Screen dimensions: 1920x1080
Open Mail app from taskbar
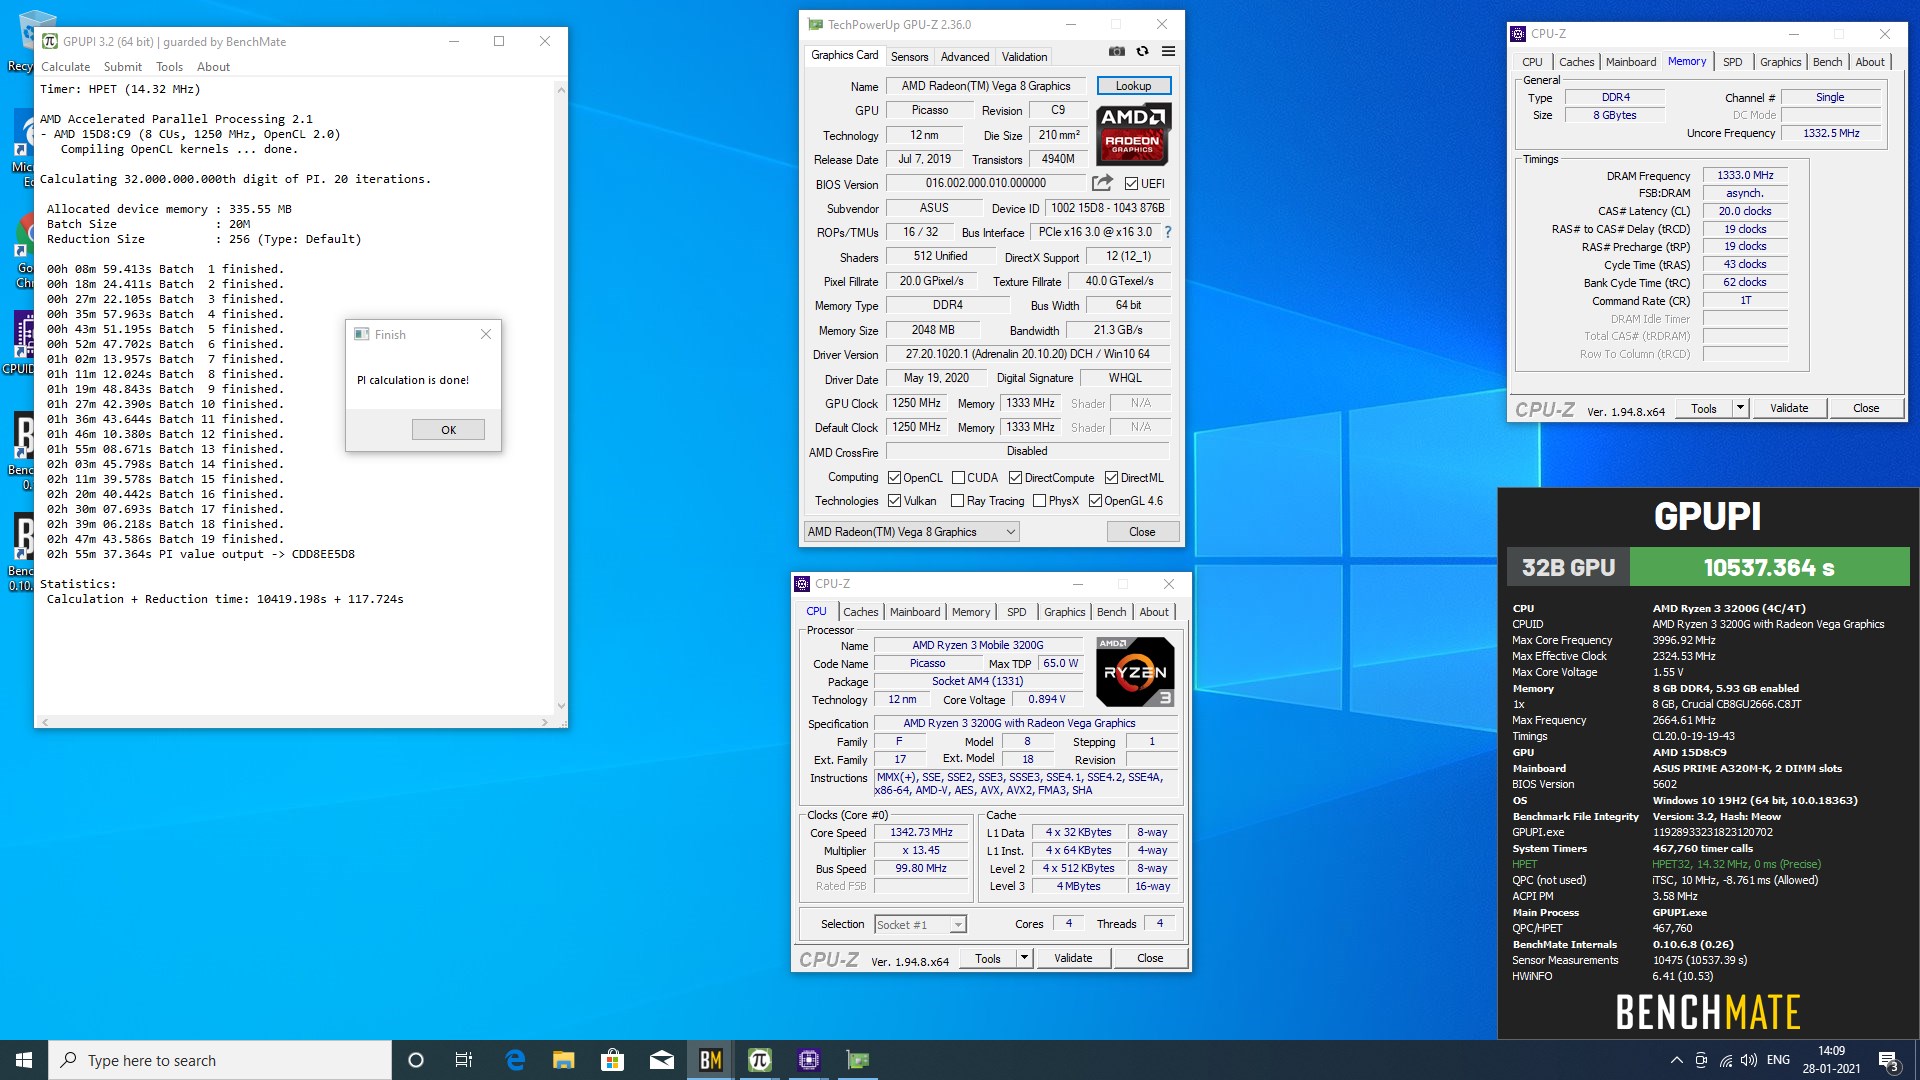coord(661,1060)
